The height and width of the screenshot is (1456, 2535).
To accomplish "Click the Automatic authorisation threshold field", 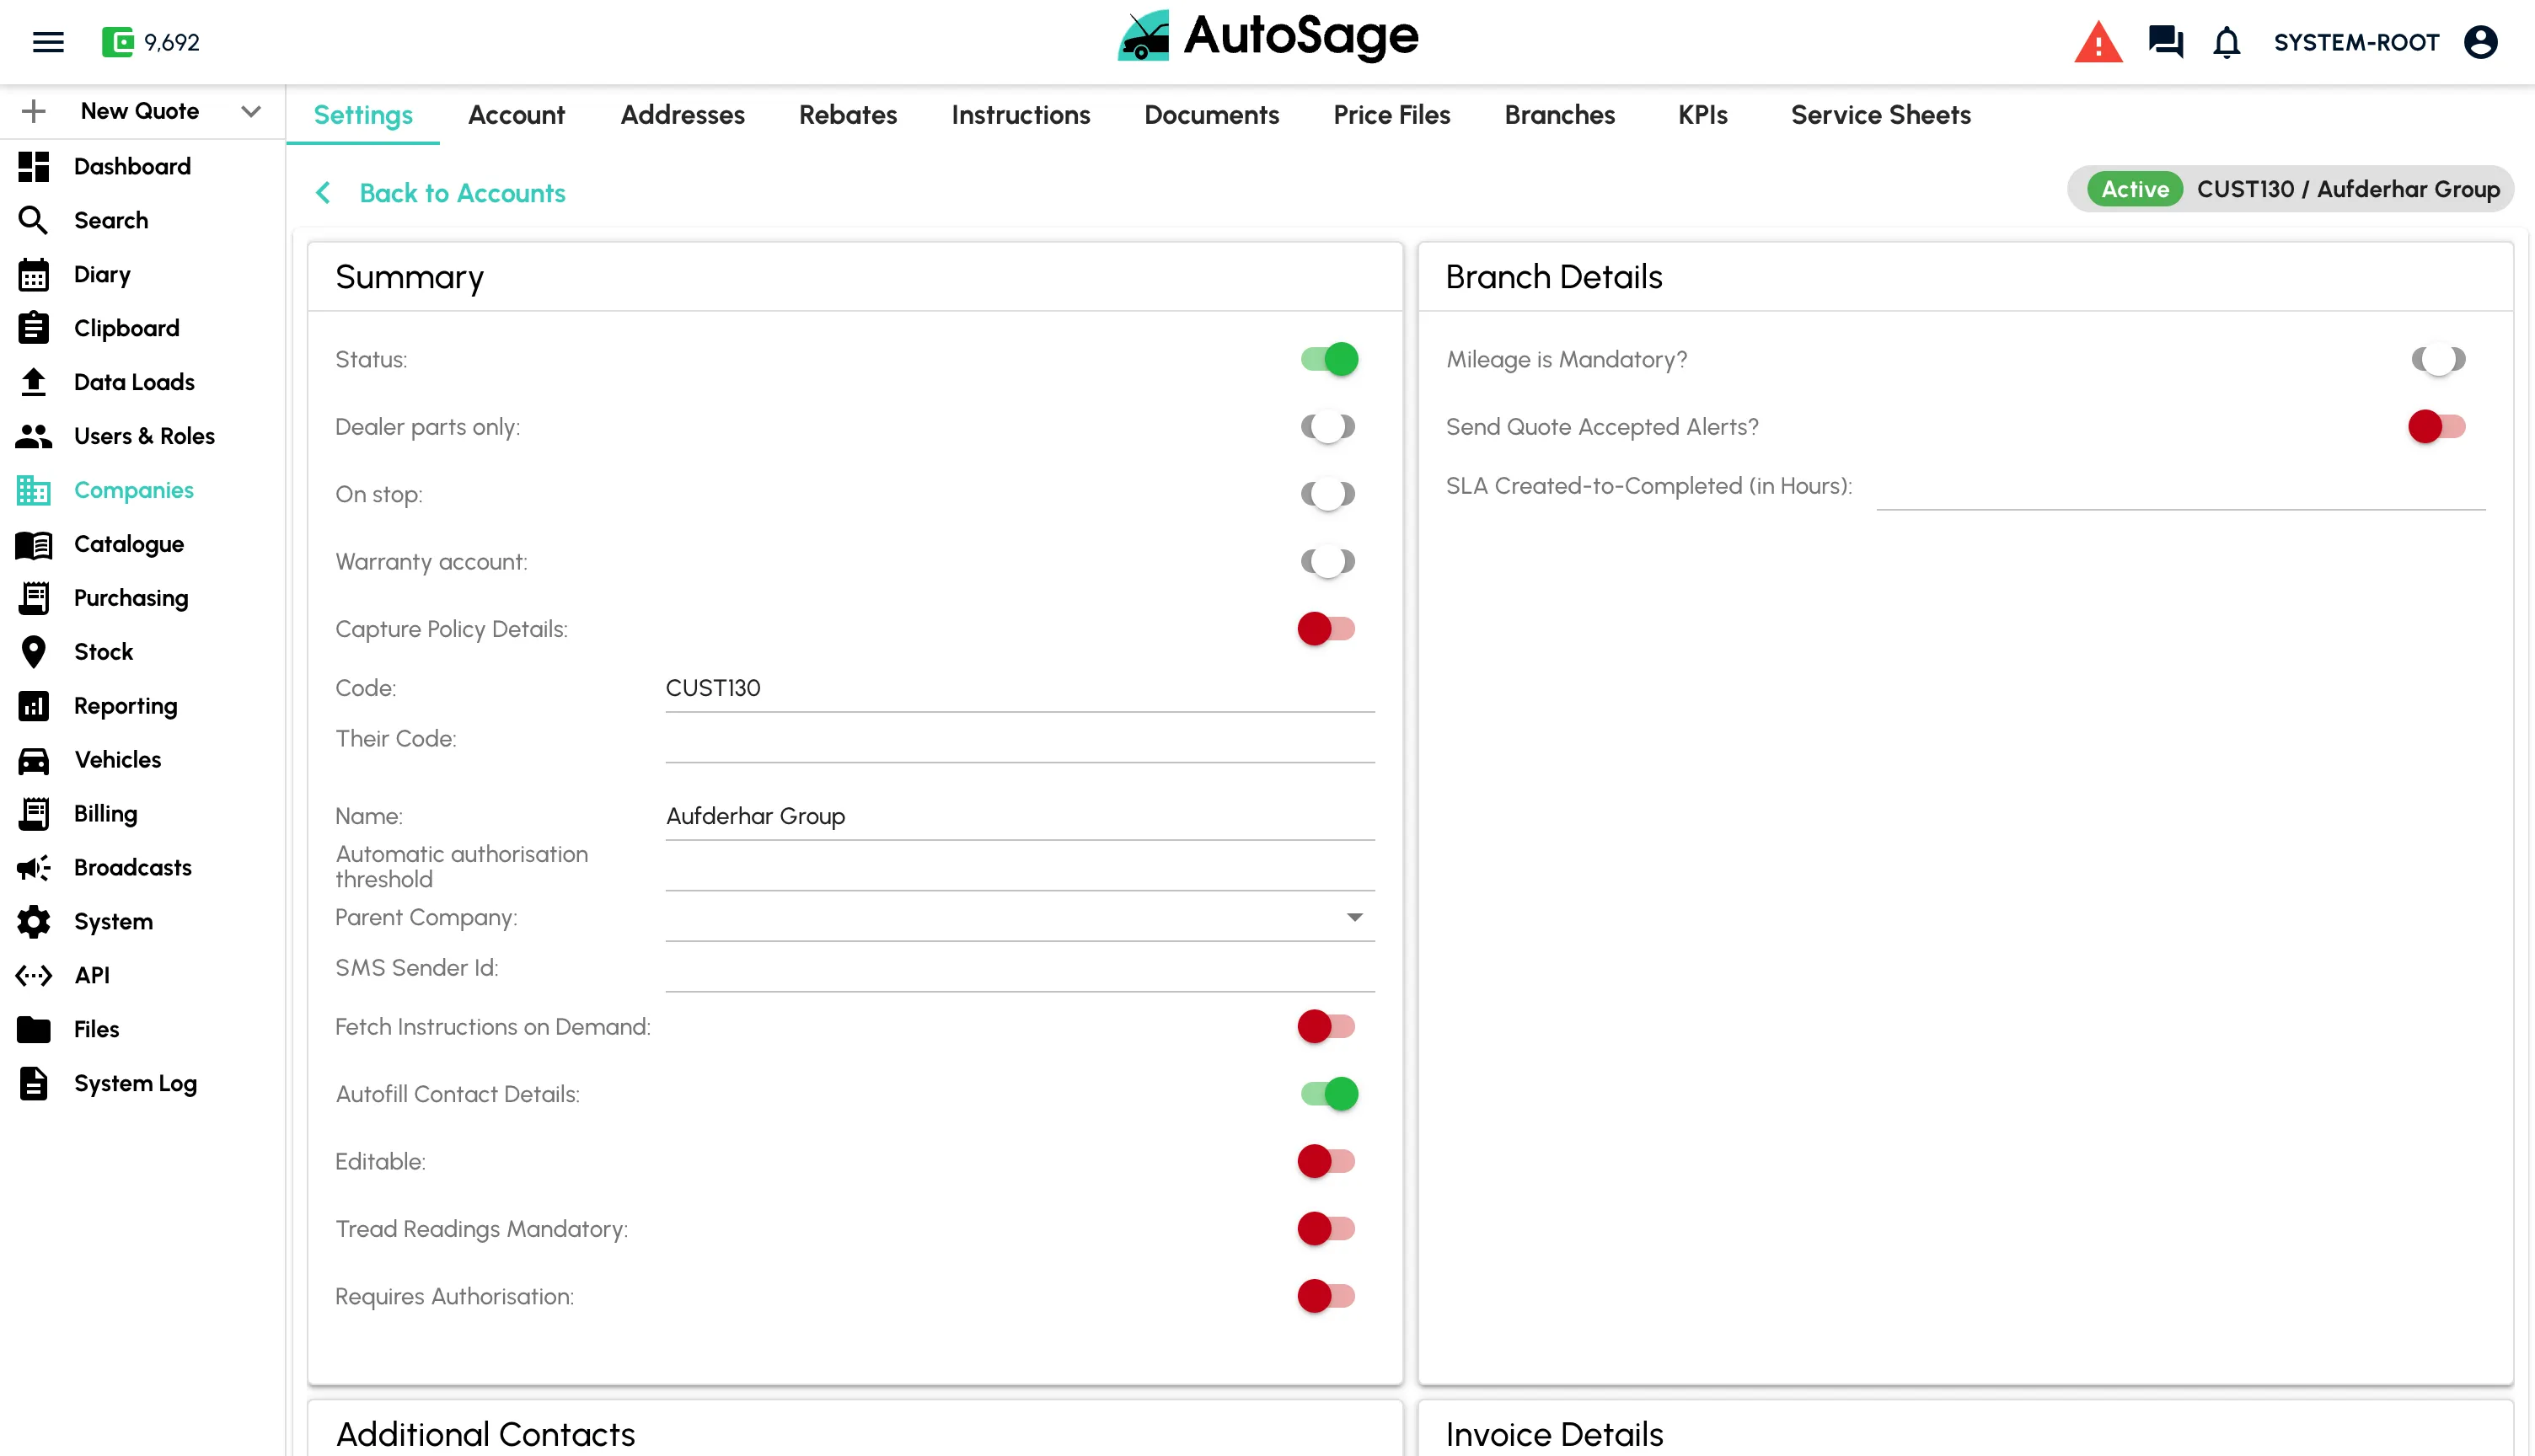I will coord(1020,867).
